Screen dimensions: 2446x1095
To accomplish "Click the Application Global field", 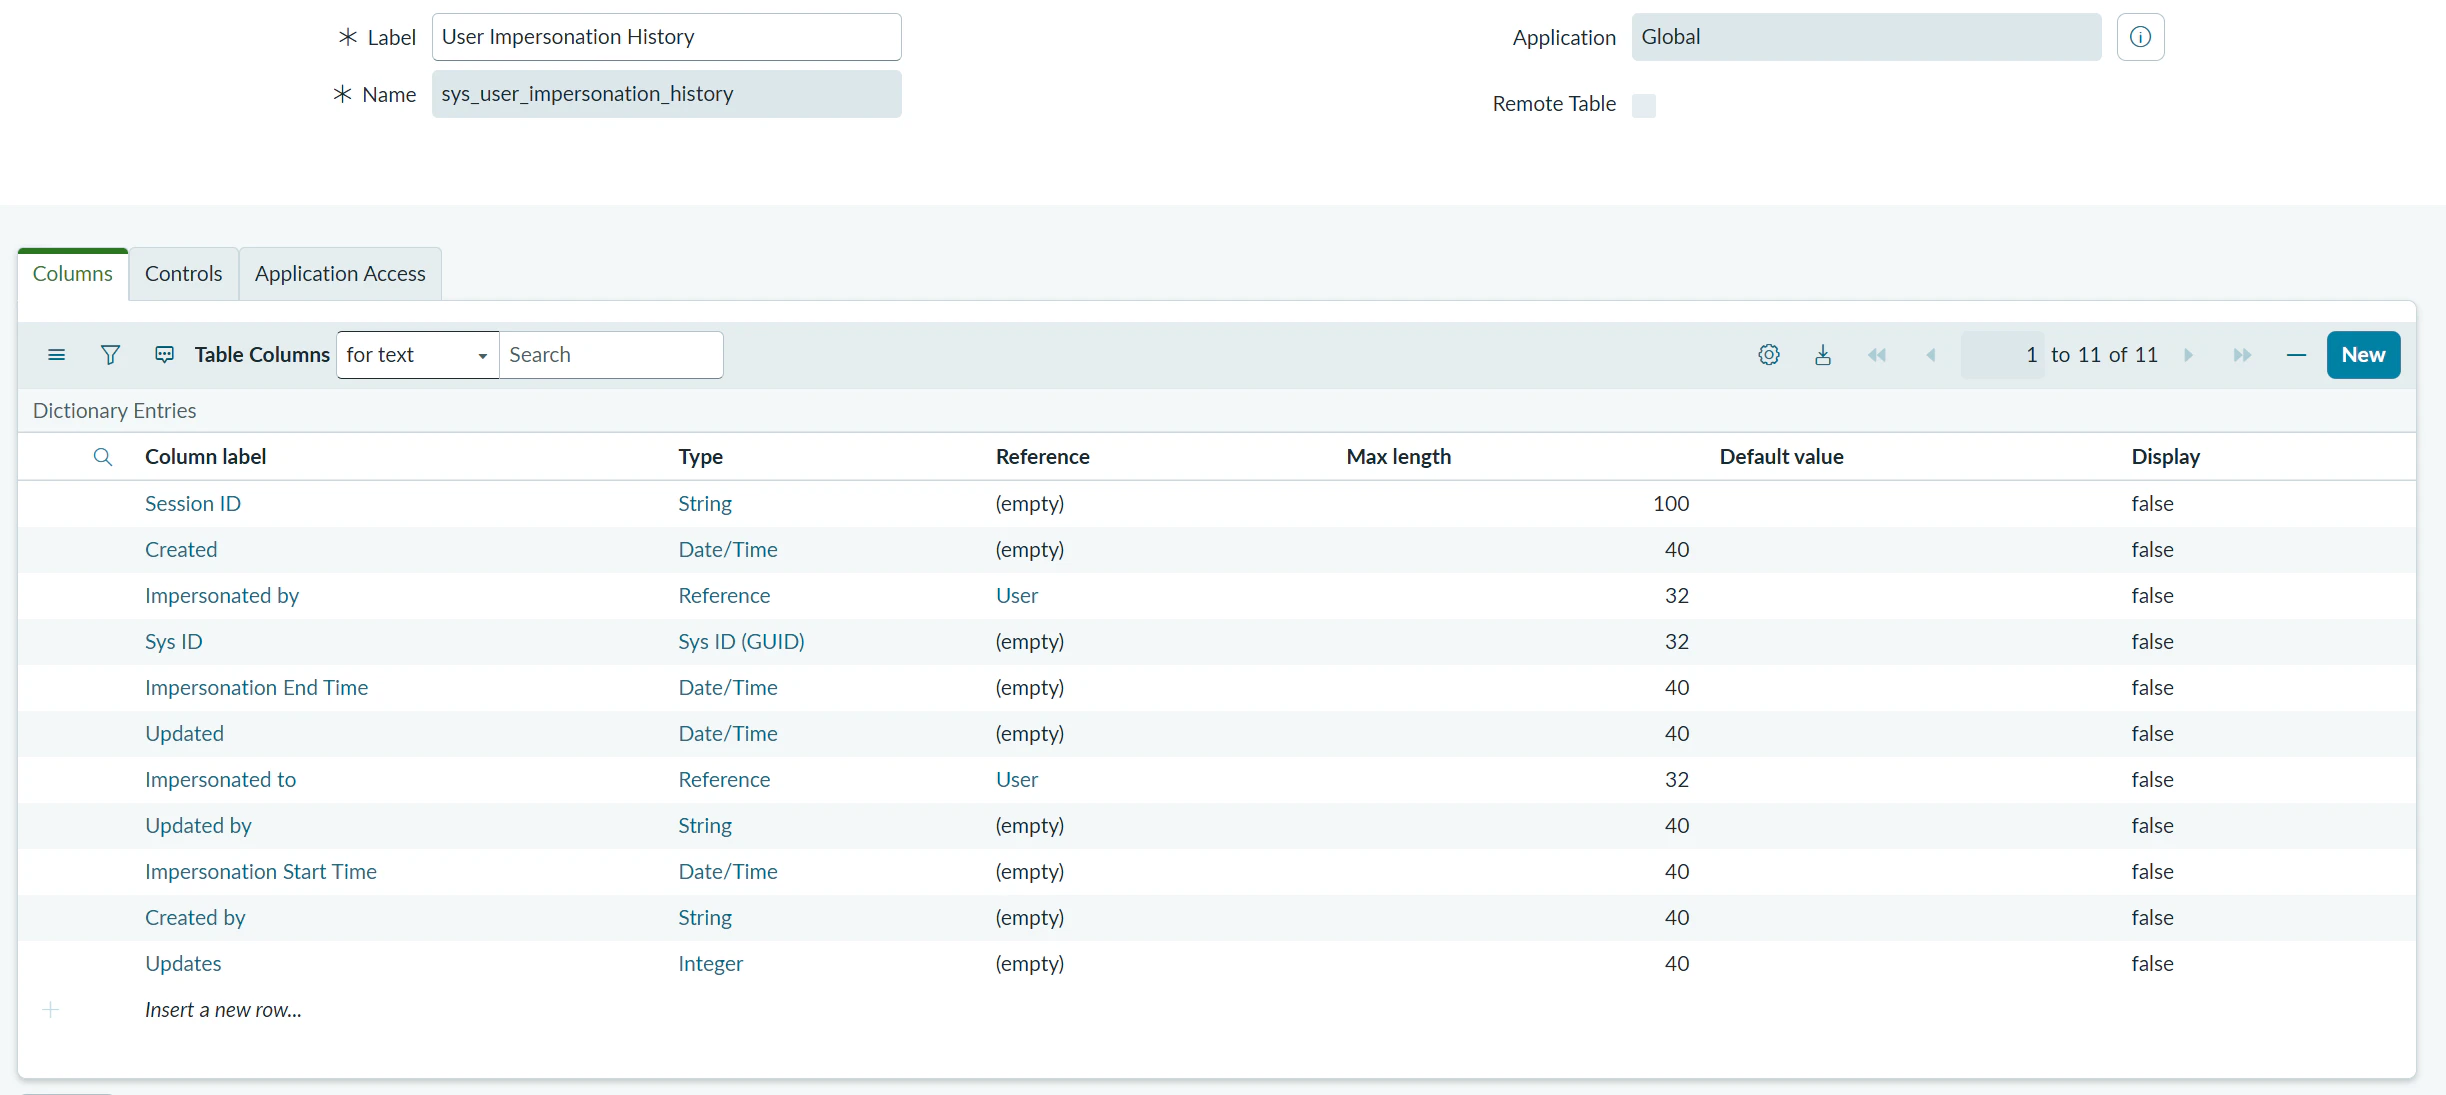I will tap(1866, 37).
